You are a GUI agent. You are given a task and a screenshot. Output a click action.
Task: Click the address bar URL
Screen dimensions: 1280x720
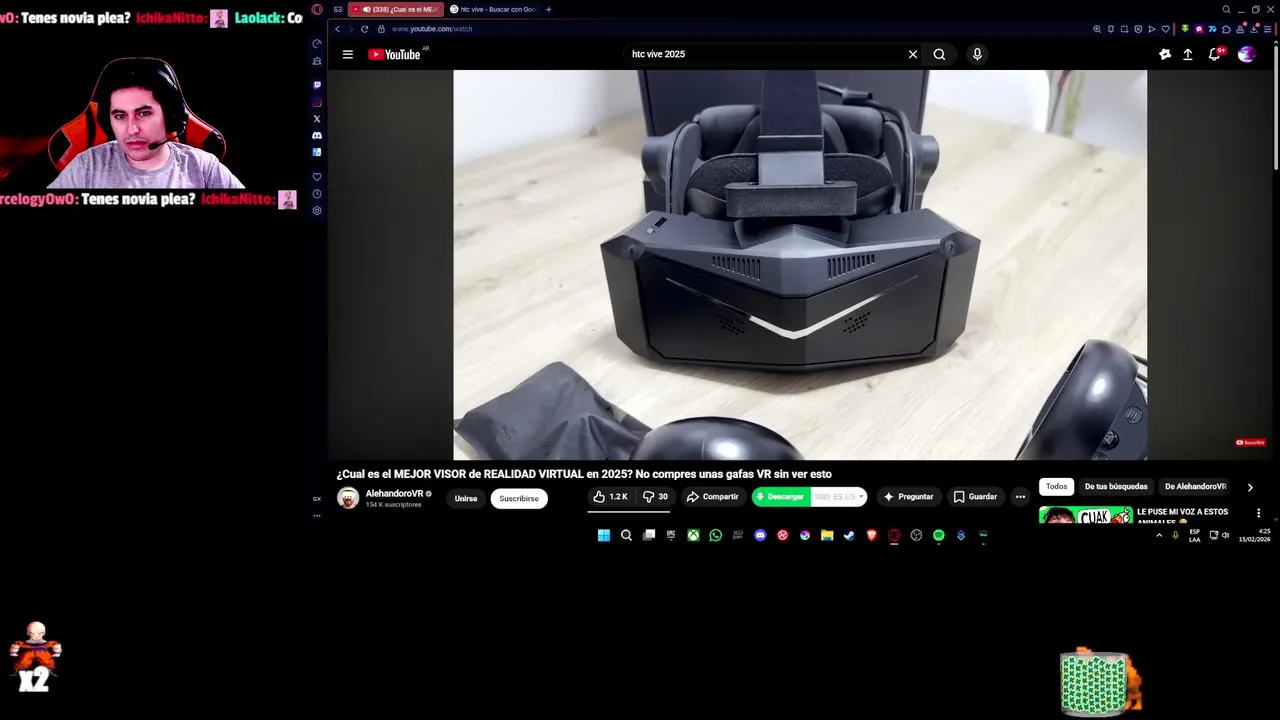(432, 29)
